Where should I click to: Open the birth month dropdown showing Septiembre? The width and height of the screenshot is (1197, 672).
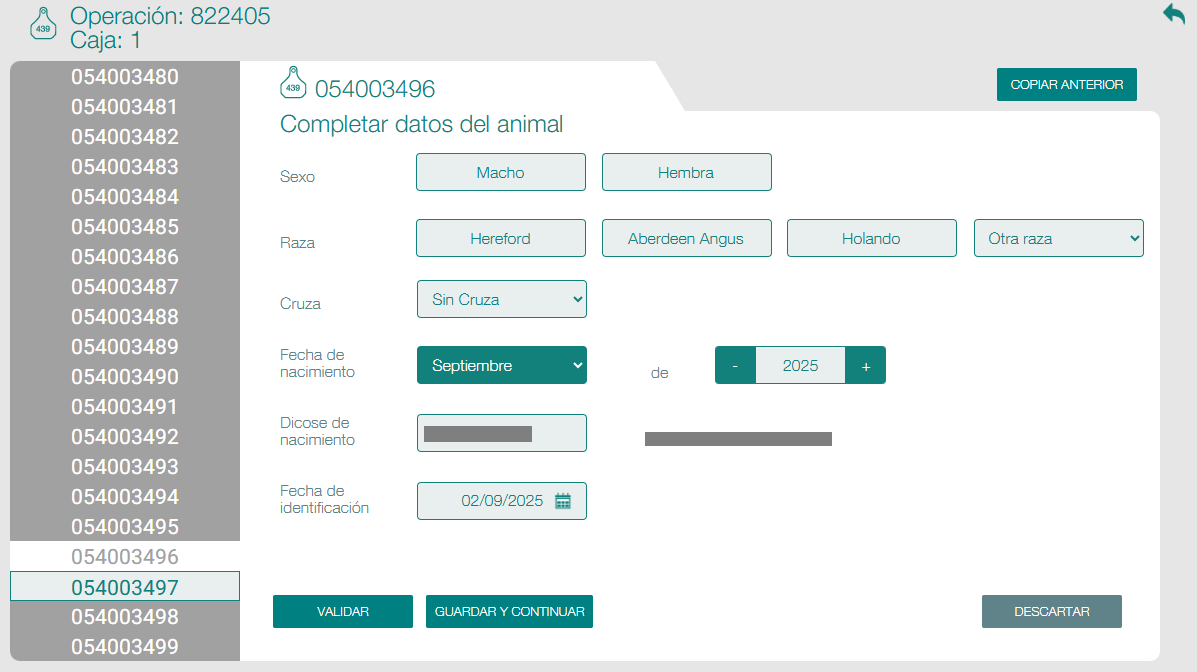501,364
